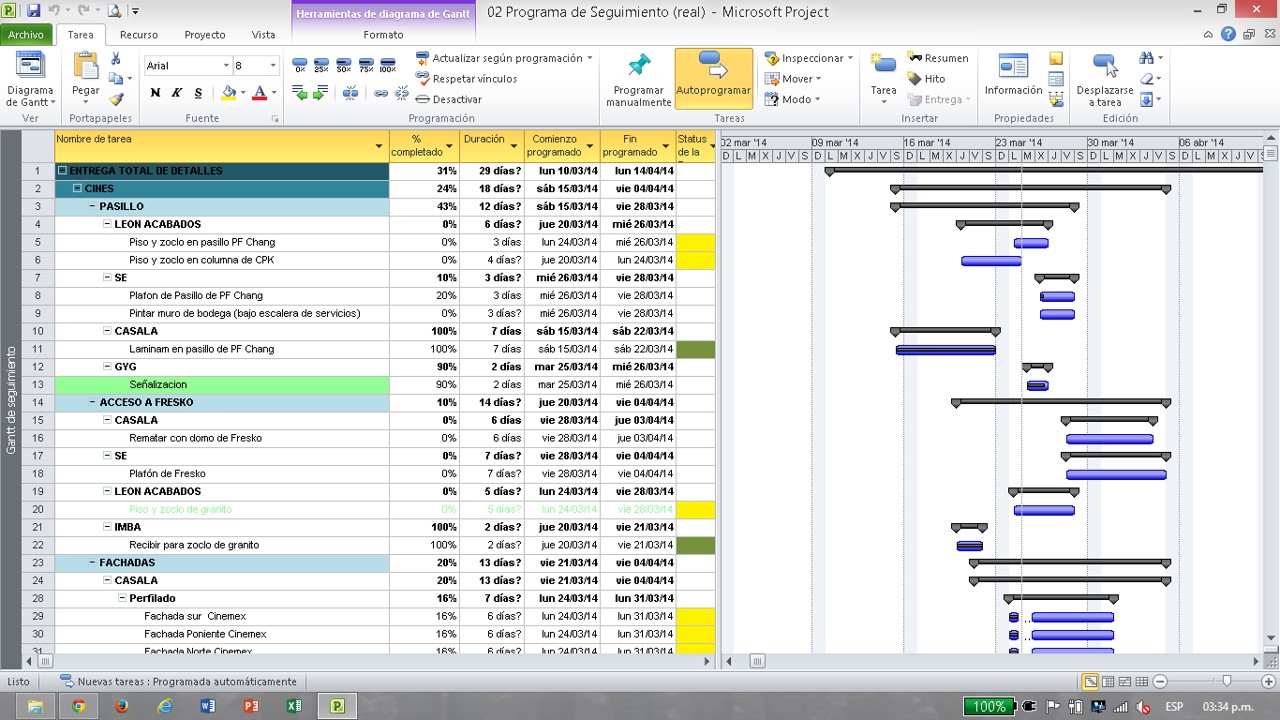
Task: Click the Fill down blue arrow icon
Action: tap(1146, 100)
